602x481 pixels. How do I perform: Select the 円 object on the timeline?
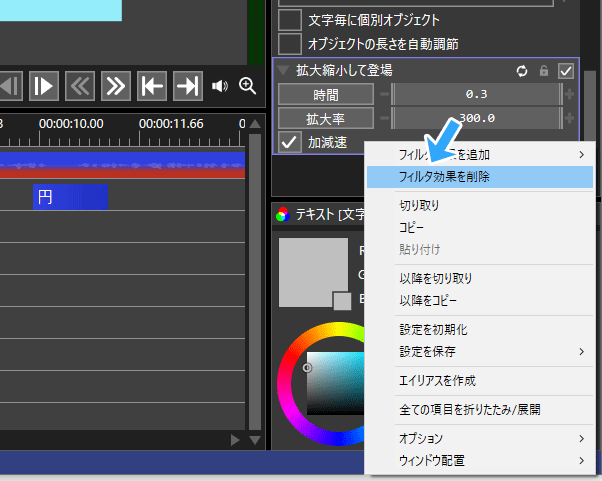coord(70,197)
